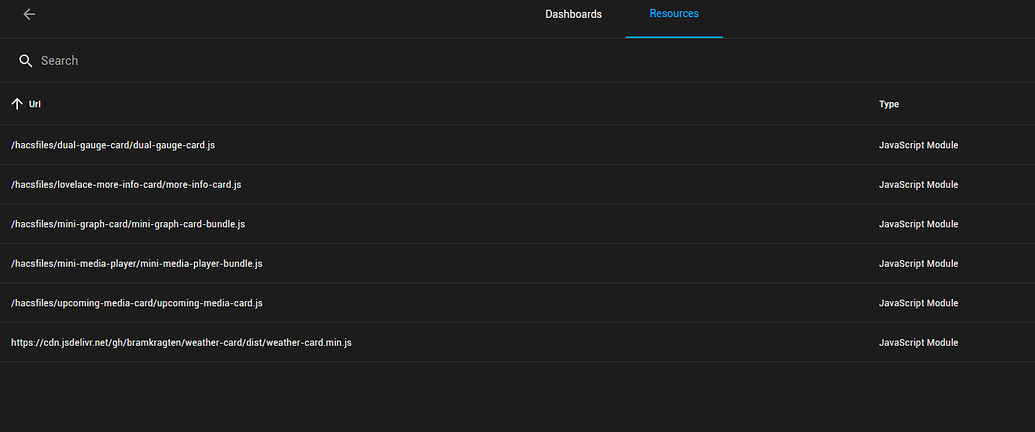Click the search magnifier icon

(x=26, y=61)
